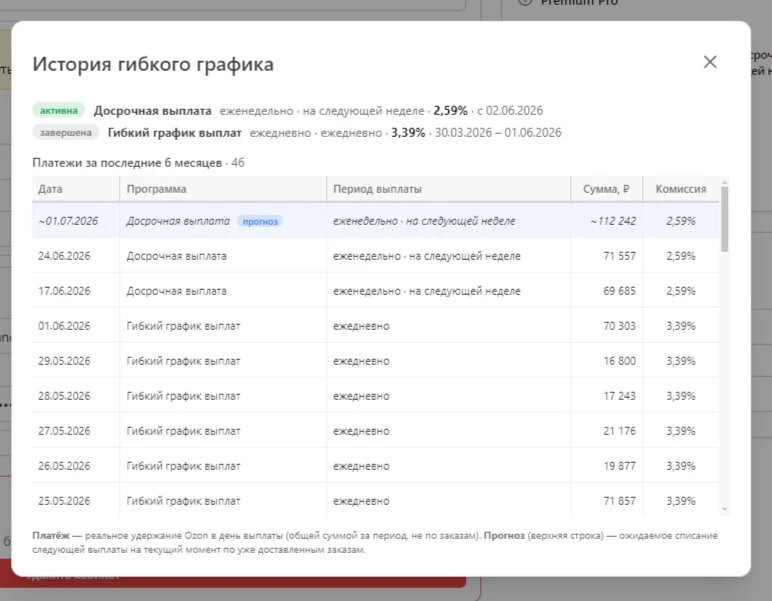Click scrollbar down arrow of payments table
Viewport: 772px width, 601px height.
click(724, 509)
